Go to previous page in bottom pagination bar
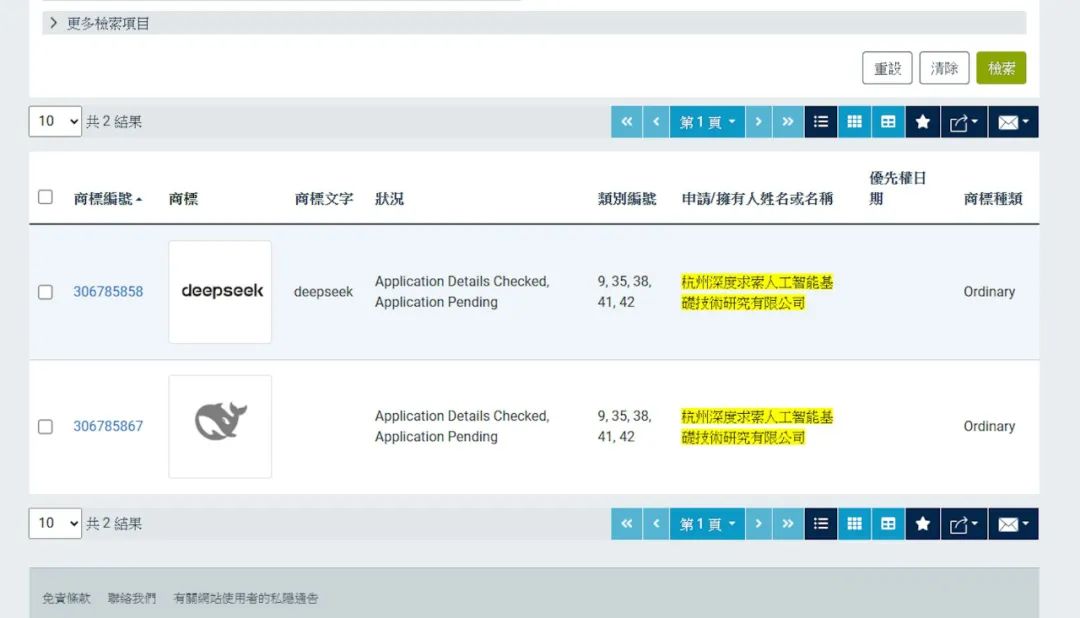This screenshot has width=1080, height=618. pyautogui.click(x=656, y=524)
